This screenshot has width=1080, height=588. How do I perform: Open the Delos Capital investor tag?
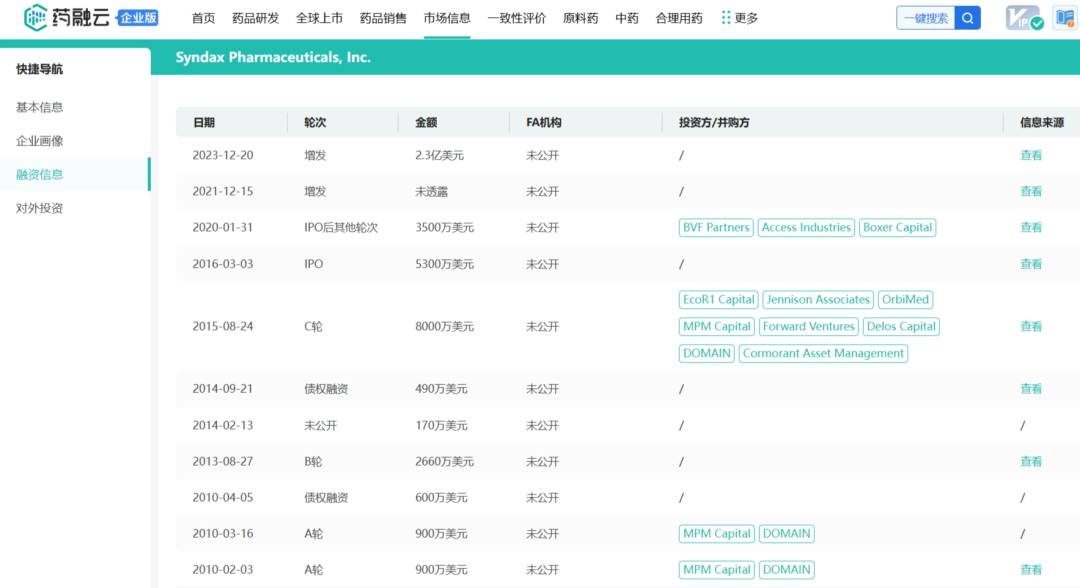pos(901,326)
